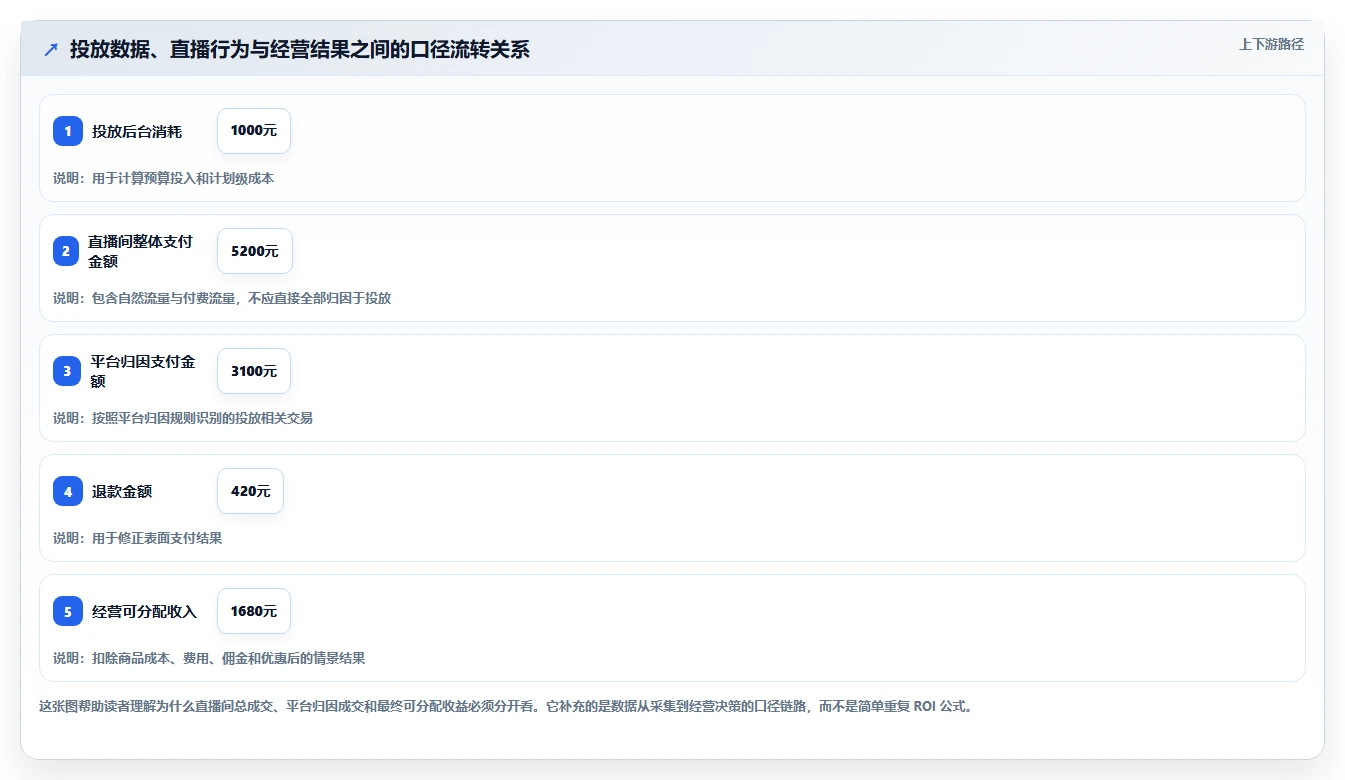Click the 1000元 value chip

pos(254,131)
